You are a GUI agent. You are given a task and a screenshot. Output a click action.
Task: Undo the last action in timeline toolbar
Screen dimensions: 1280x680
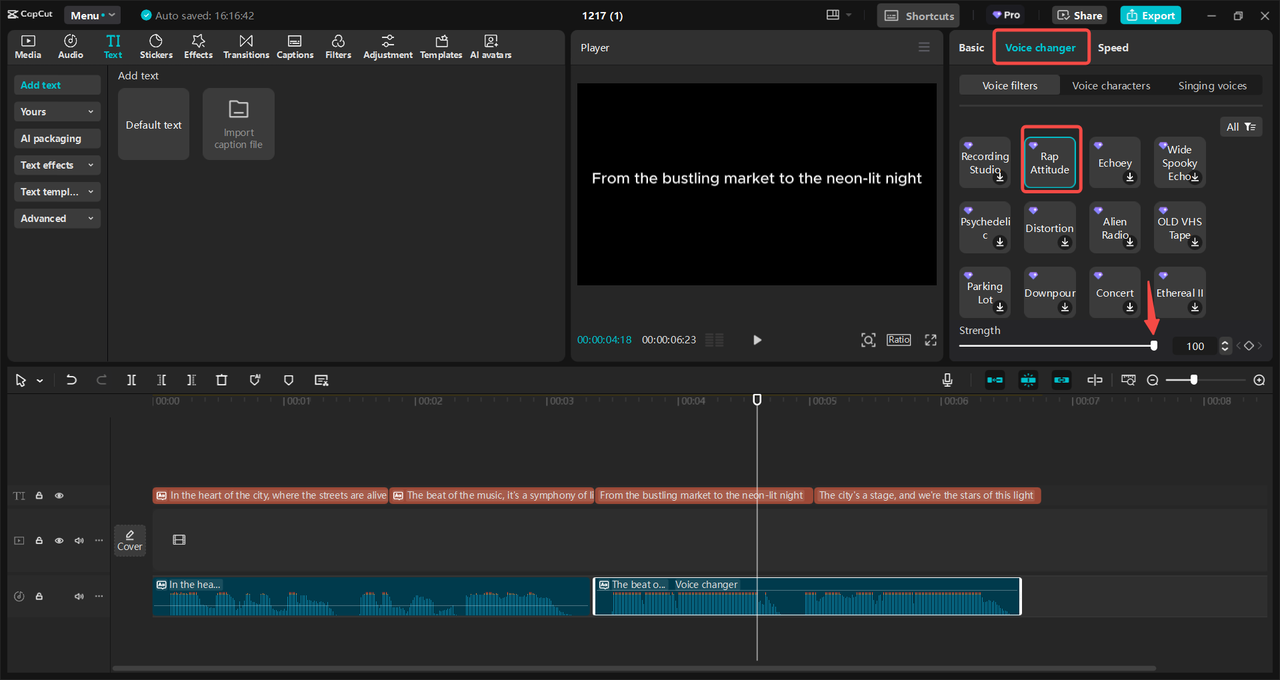point(71,380)
